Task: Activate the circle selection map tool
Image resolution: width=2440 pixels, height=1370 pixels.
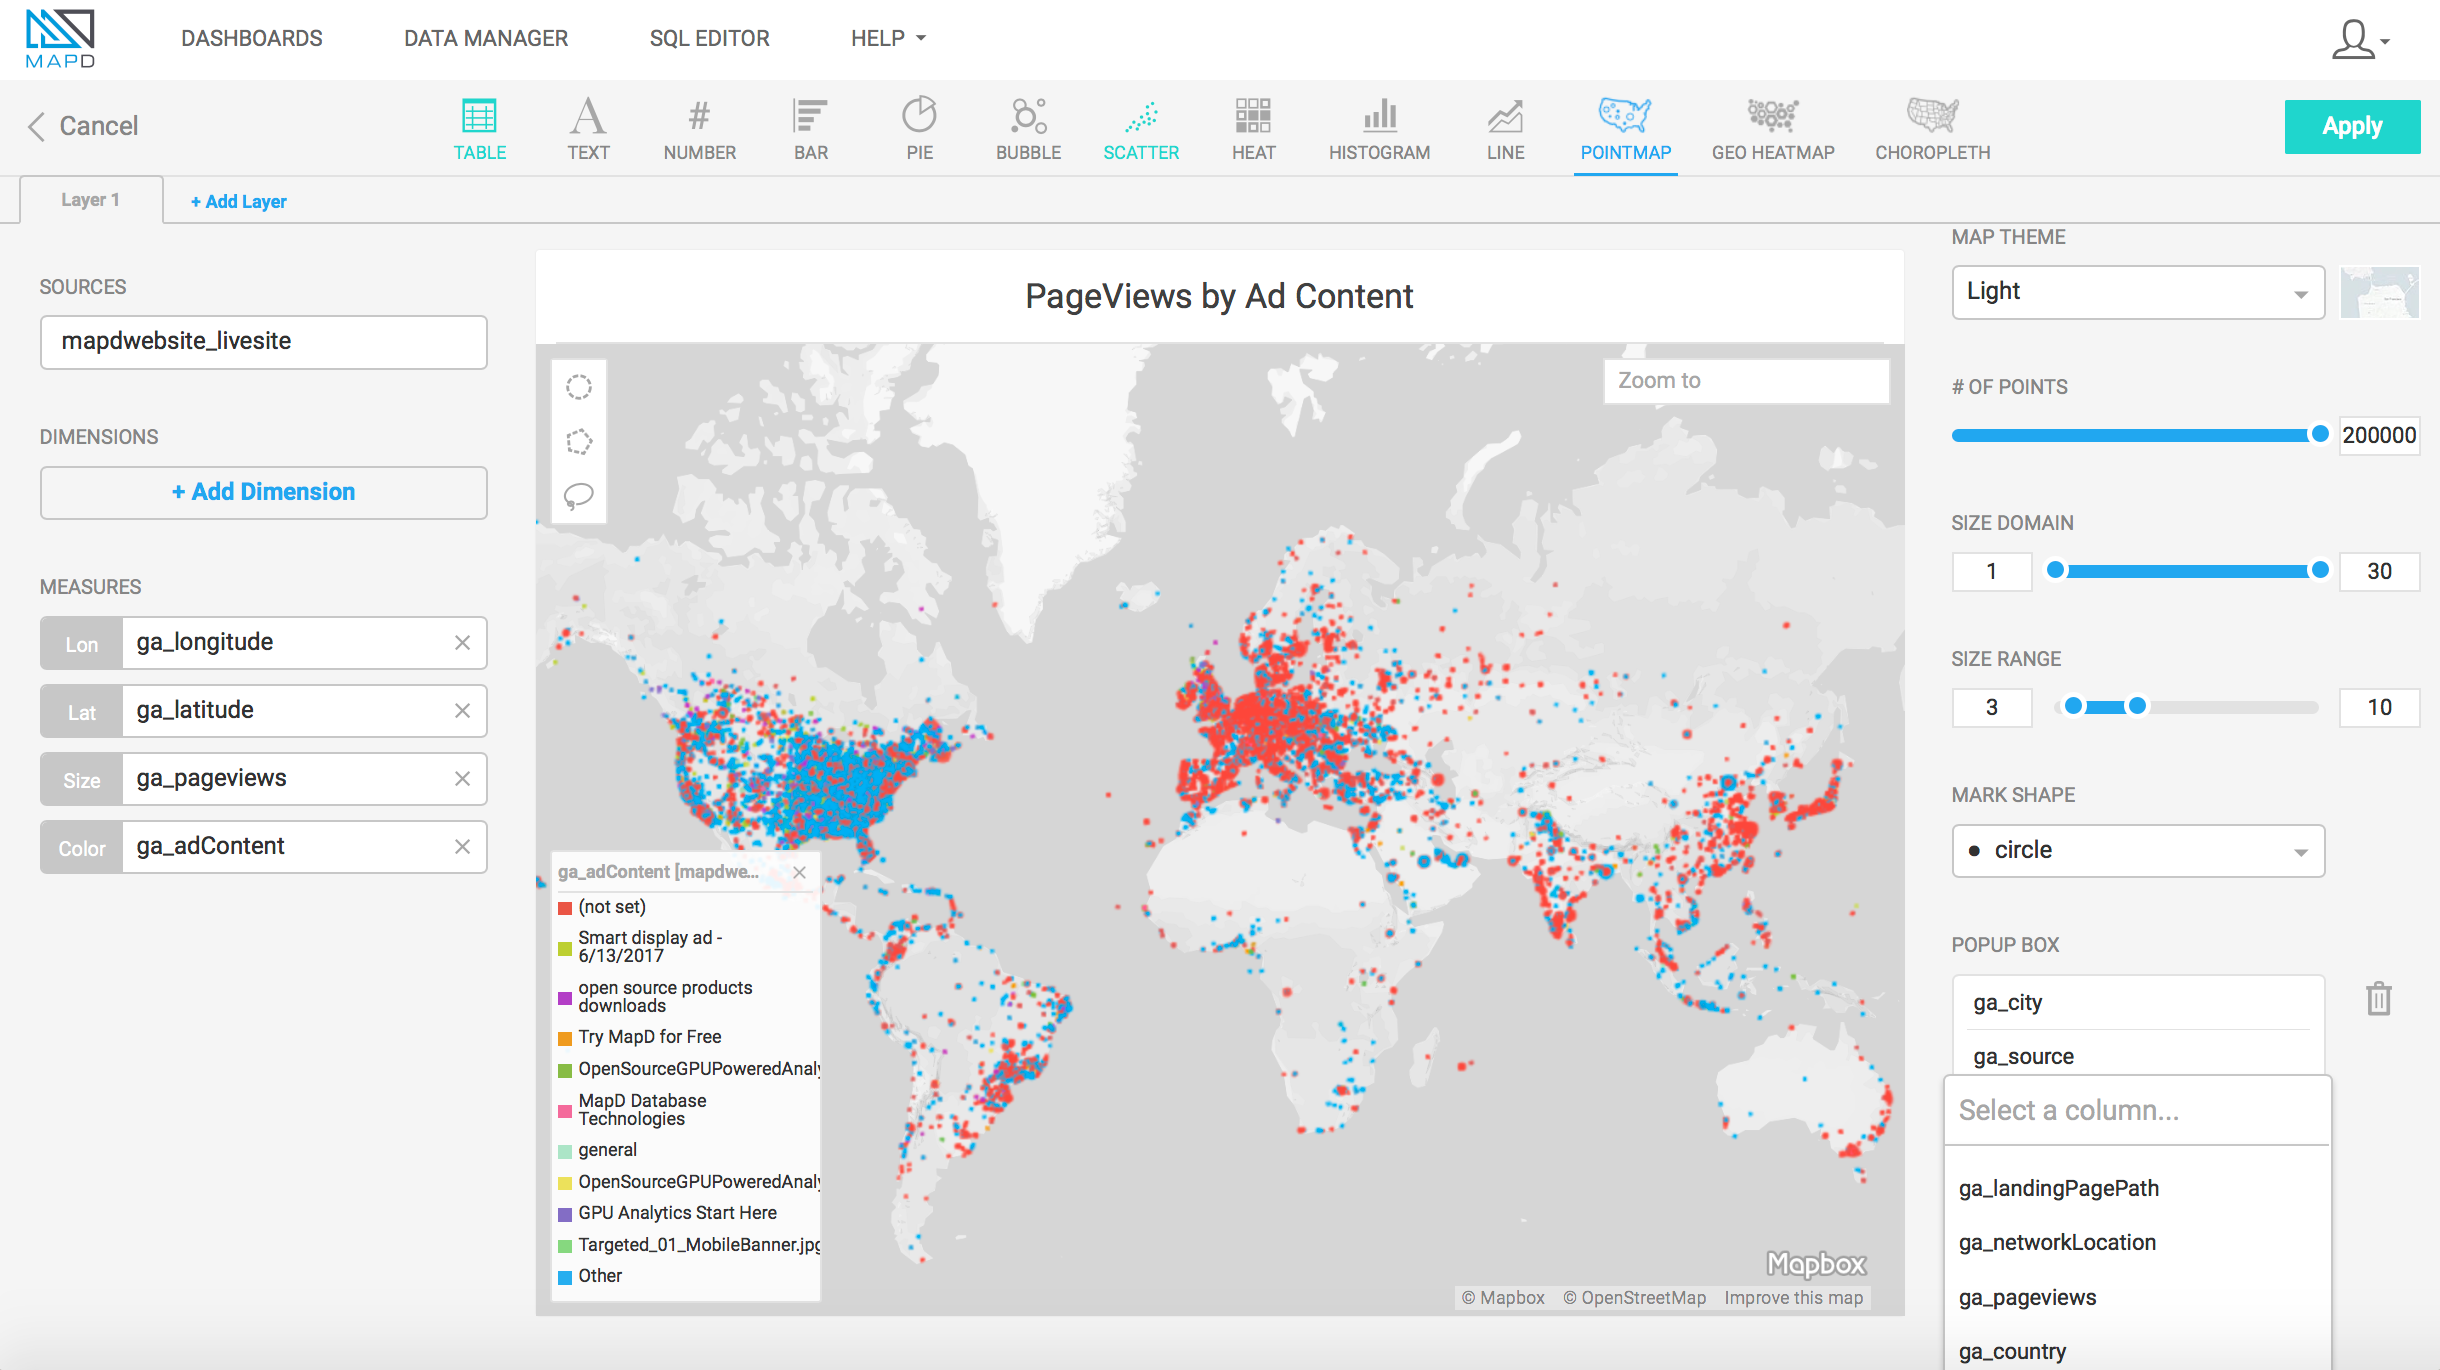Action: (x=579, y=387)
